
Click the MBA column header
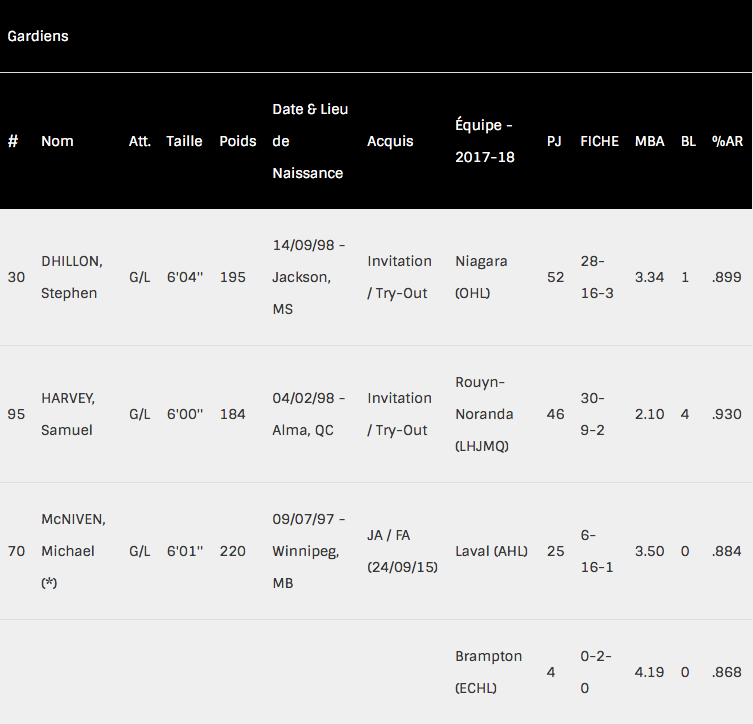[x=650, y=141]
